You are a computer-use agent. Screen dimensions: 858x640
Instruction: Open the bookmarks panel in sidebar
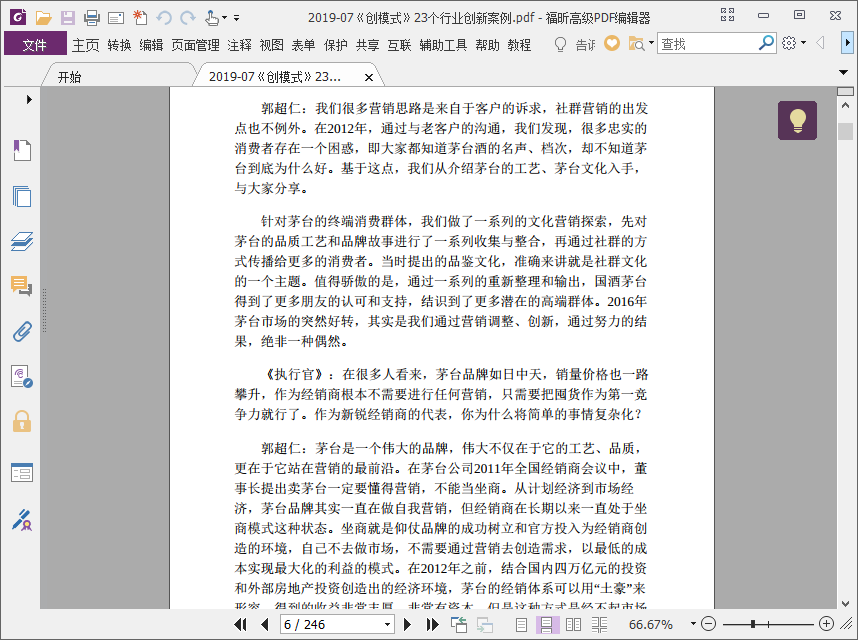coord(22,150)
